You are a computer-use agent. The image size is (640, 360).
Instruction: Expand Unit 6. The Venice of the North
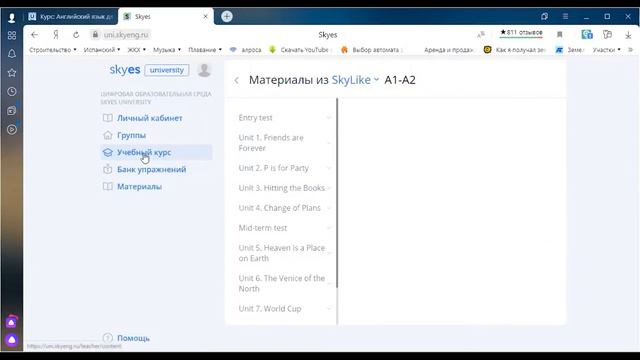(x=284, y=283)
